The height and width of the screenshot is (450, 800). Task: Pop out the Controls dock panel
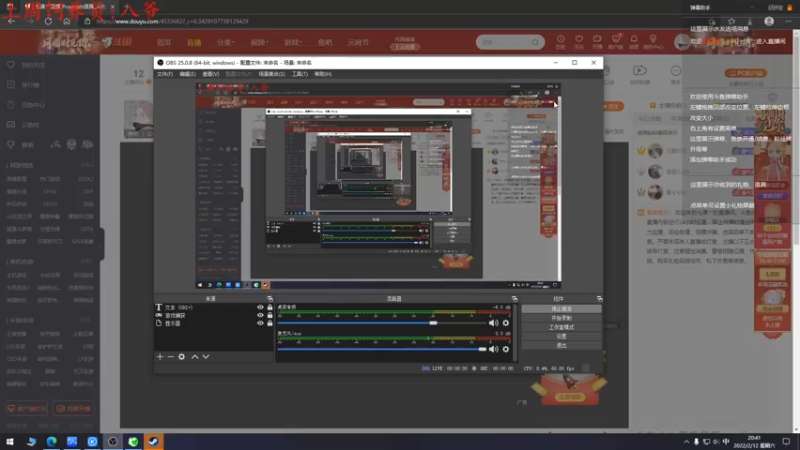point(599,298)
